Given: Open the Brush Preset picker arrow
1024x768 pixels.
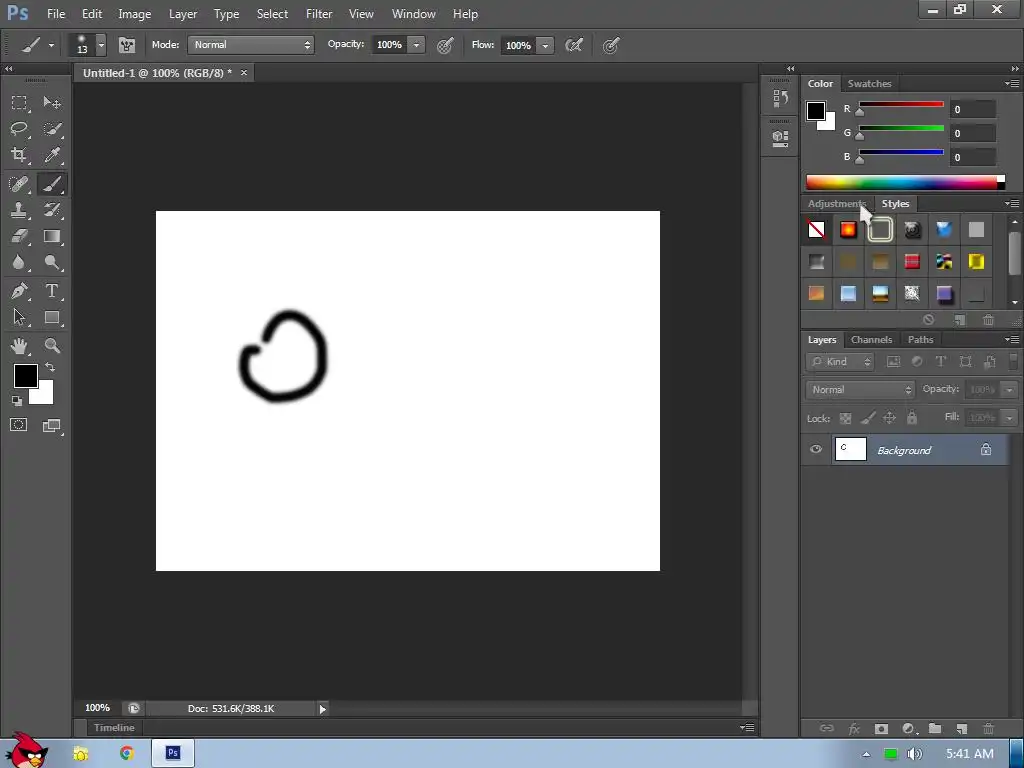Looking at the screenshot, I should point(101,45).
